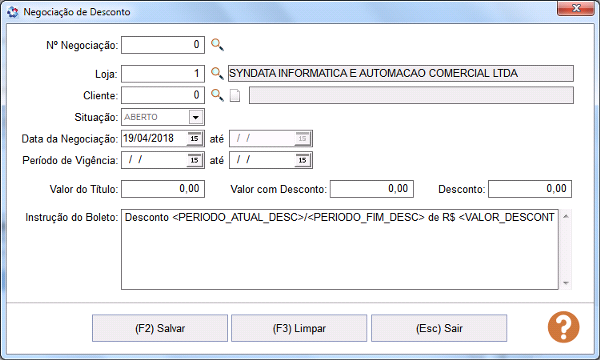The width and height of the screenshot is (600, 360).
Task: Click inside Instrução do Boleto text area
Action: (340, 249)
